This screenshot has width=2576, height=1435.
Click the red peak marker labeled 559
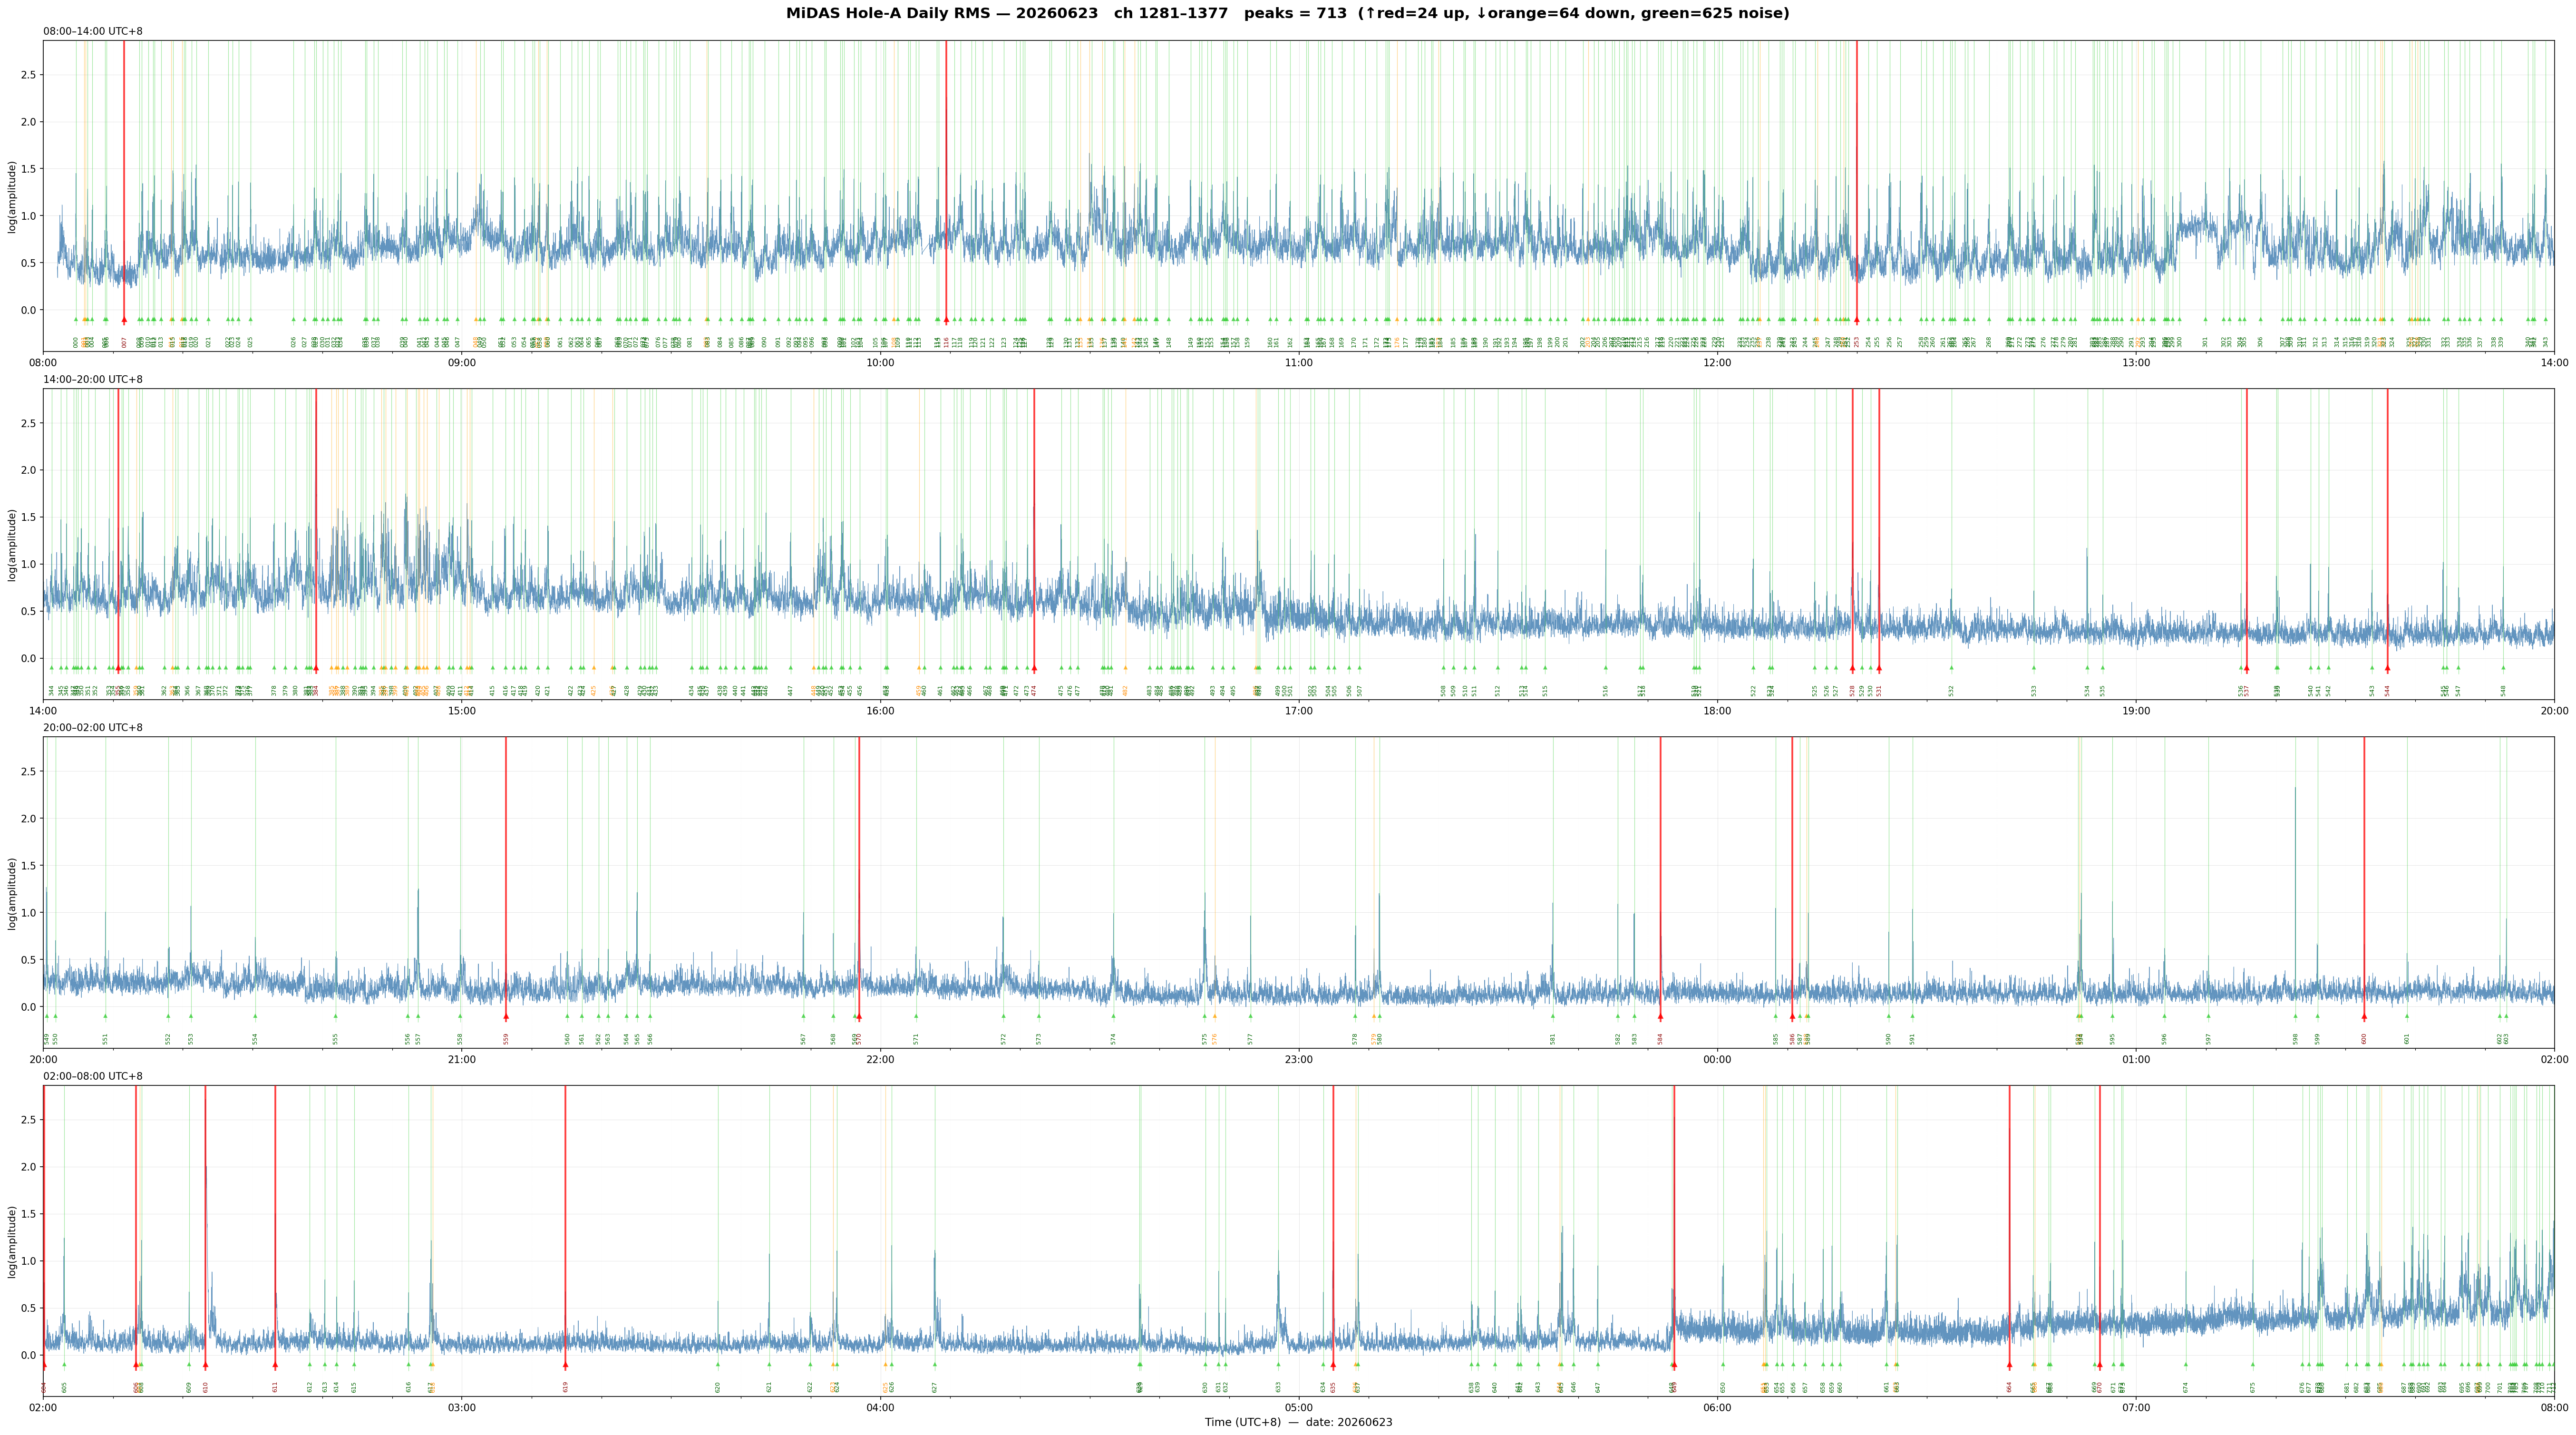[x=506, y=1016]
